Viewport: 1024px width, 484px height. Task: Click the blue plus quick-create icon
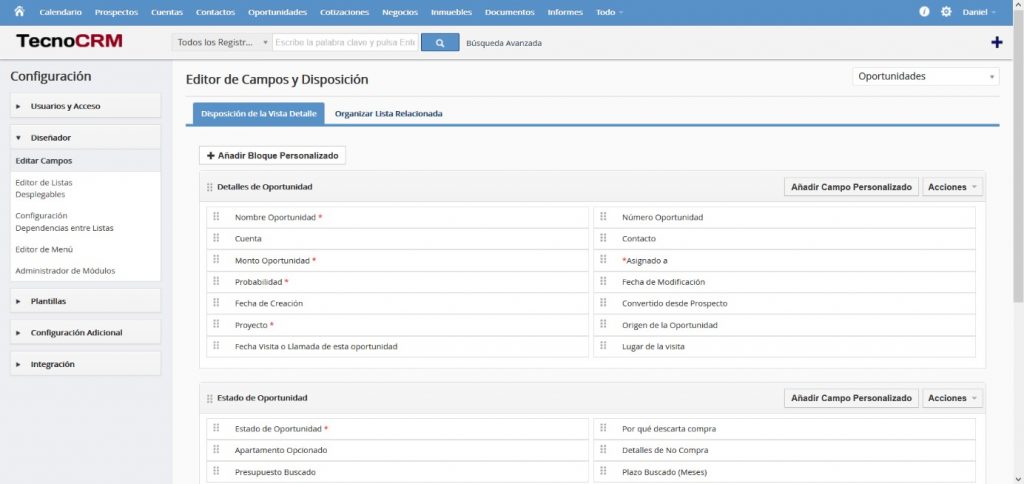click(x=996, y=42)
